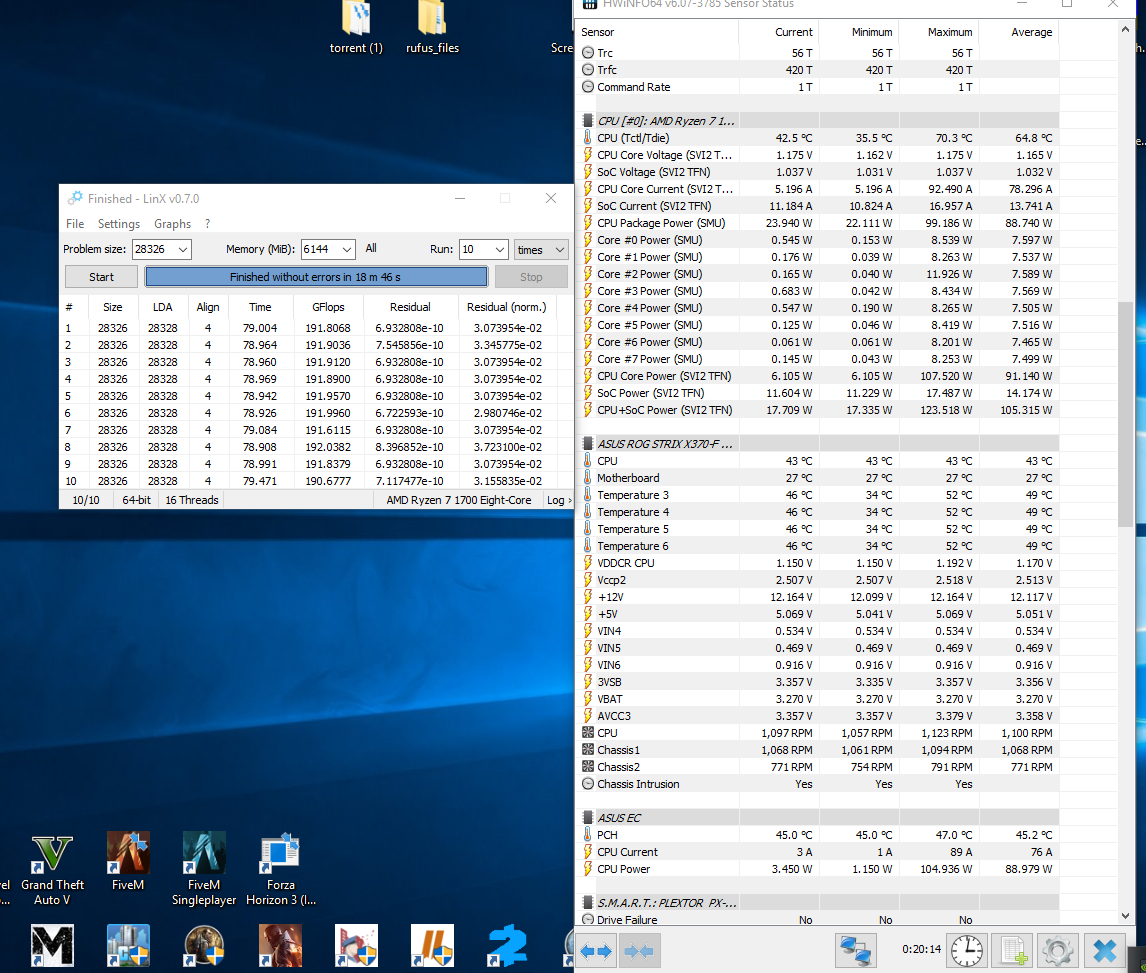This screenshot has height=973, width=1146.
Task: Open the Settings menu in LinX
Action: [118, 224]
